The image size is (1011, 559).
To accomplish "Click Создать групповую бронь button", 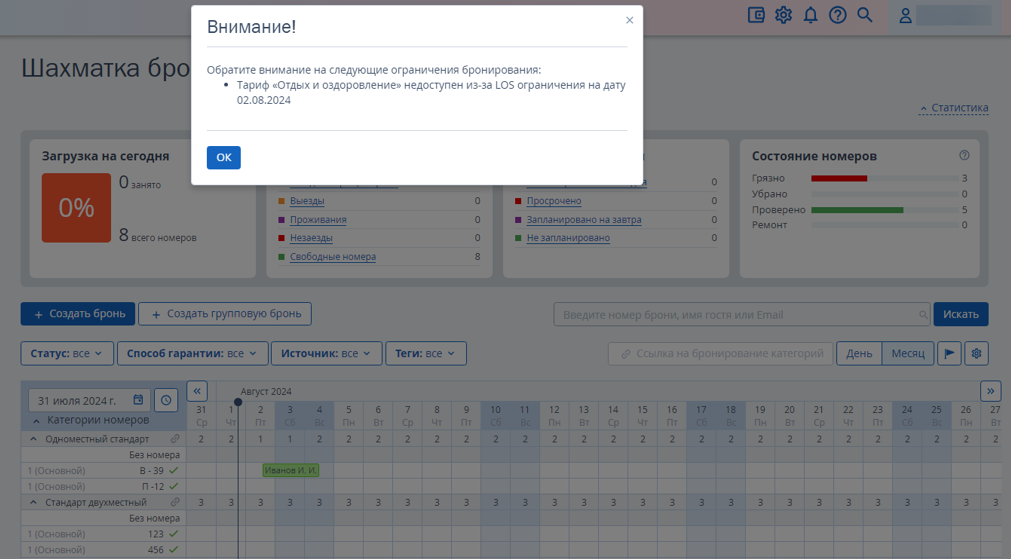I will [x=225, y=314].
